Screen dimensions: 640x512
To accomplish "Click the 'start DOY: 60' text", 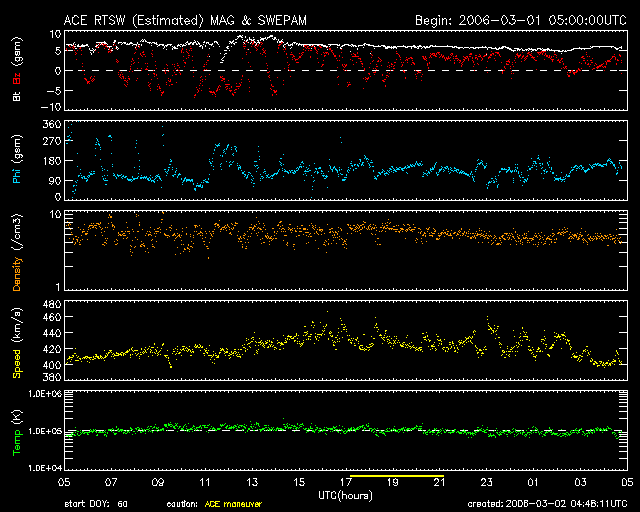I will 95,504.
